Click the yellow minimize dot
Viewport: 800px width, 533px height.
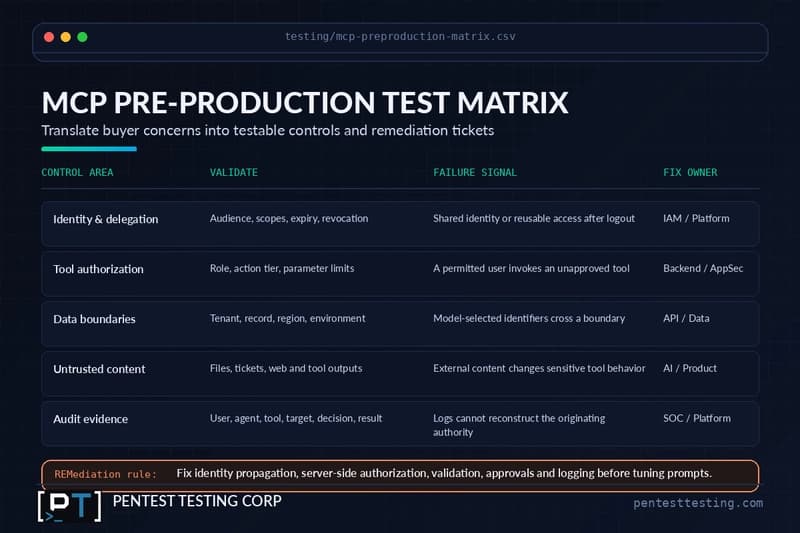(65, 37)
